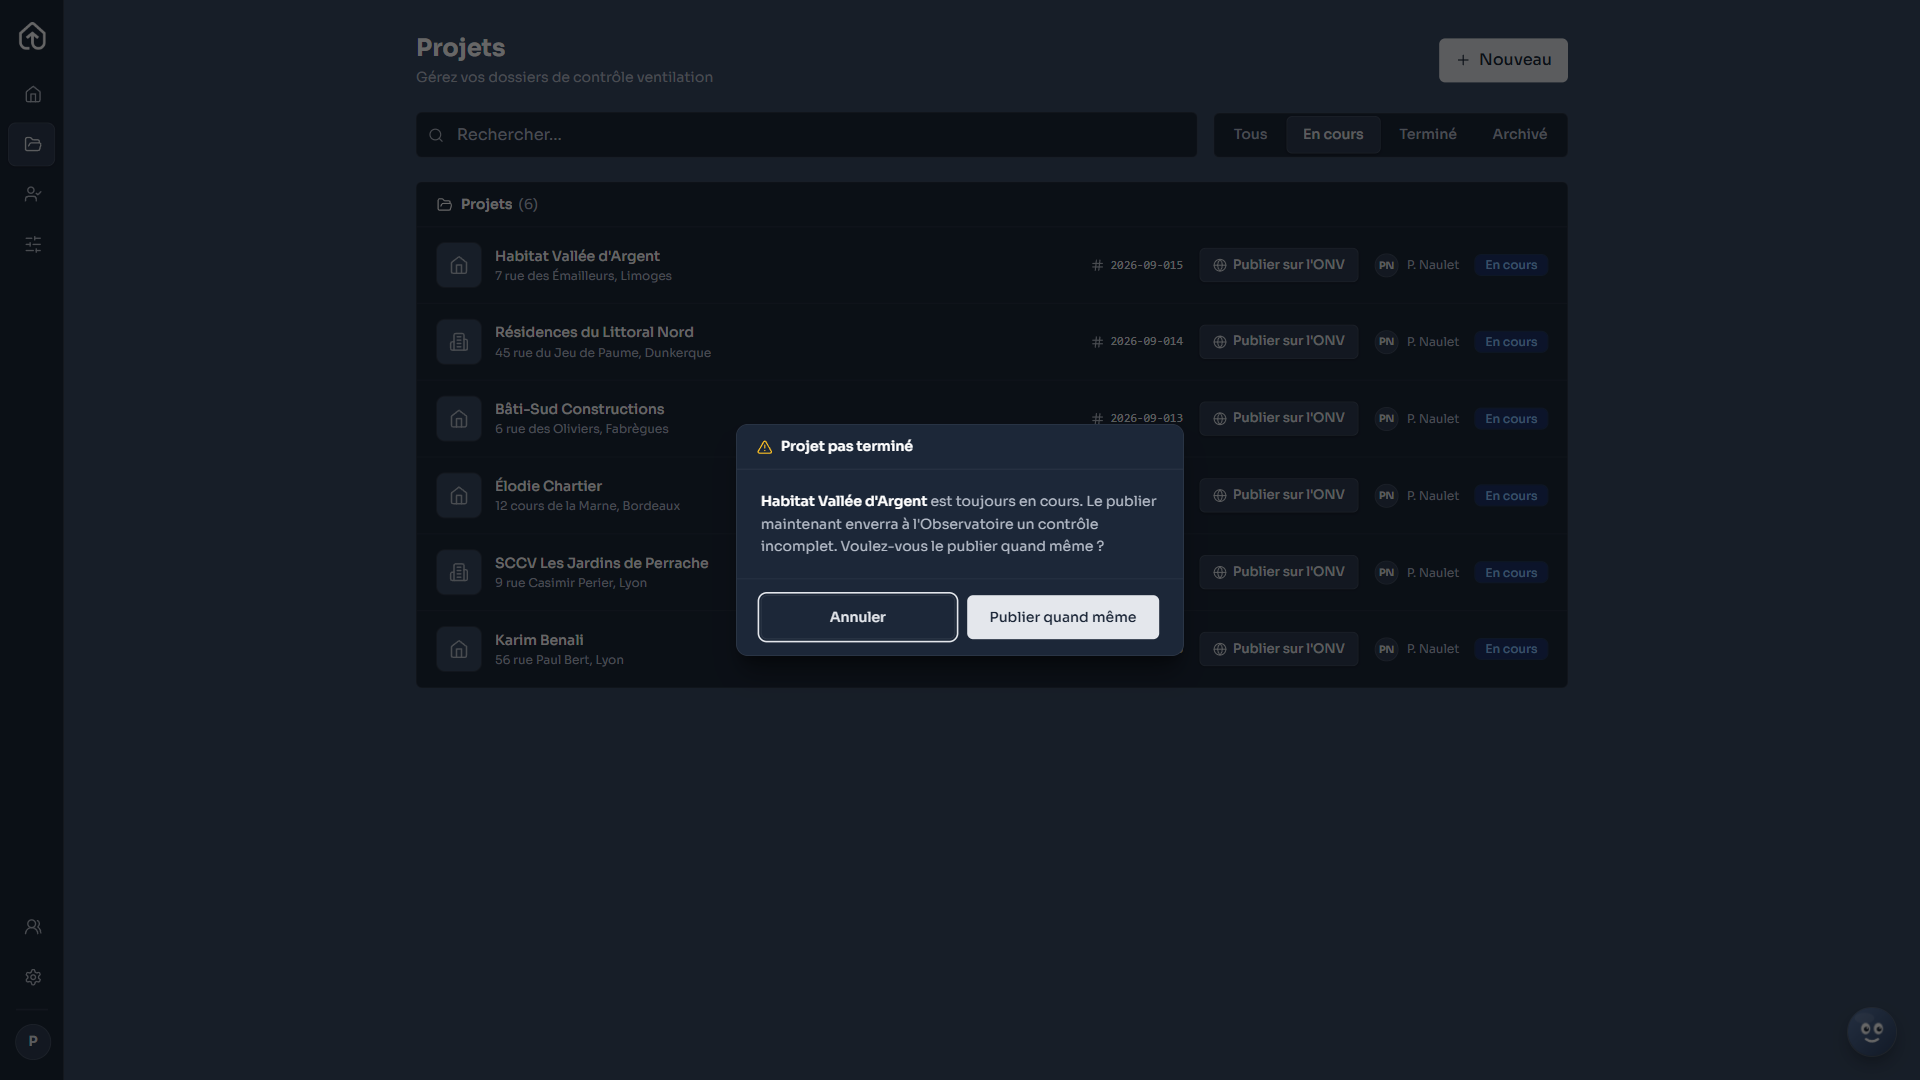Click the P user avatar in the sidebar
The height and width of the screenshot is (1080, 1920).
point(33,1041)
